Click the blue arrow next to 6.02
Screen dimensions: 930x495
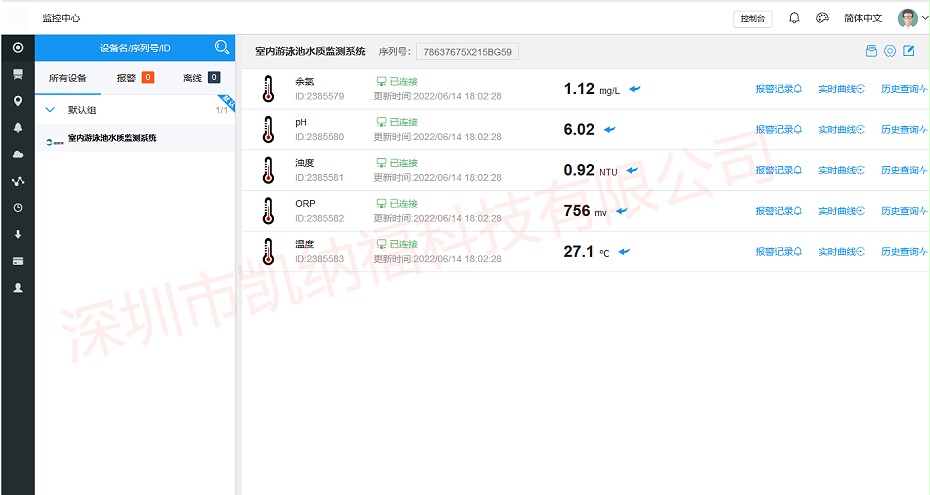pyautogui.click(x=610, y=129)
